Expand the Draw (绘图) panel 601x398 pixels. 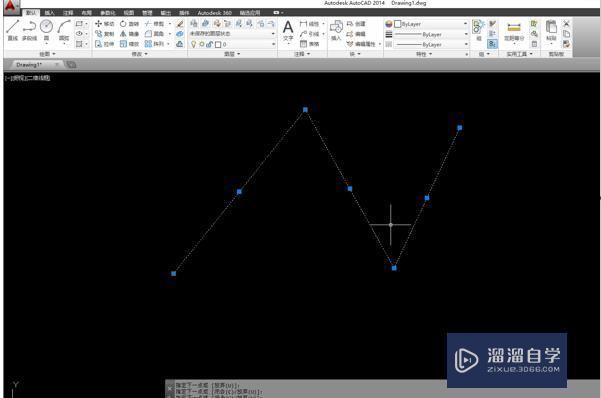coord(48,54)
